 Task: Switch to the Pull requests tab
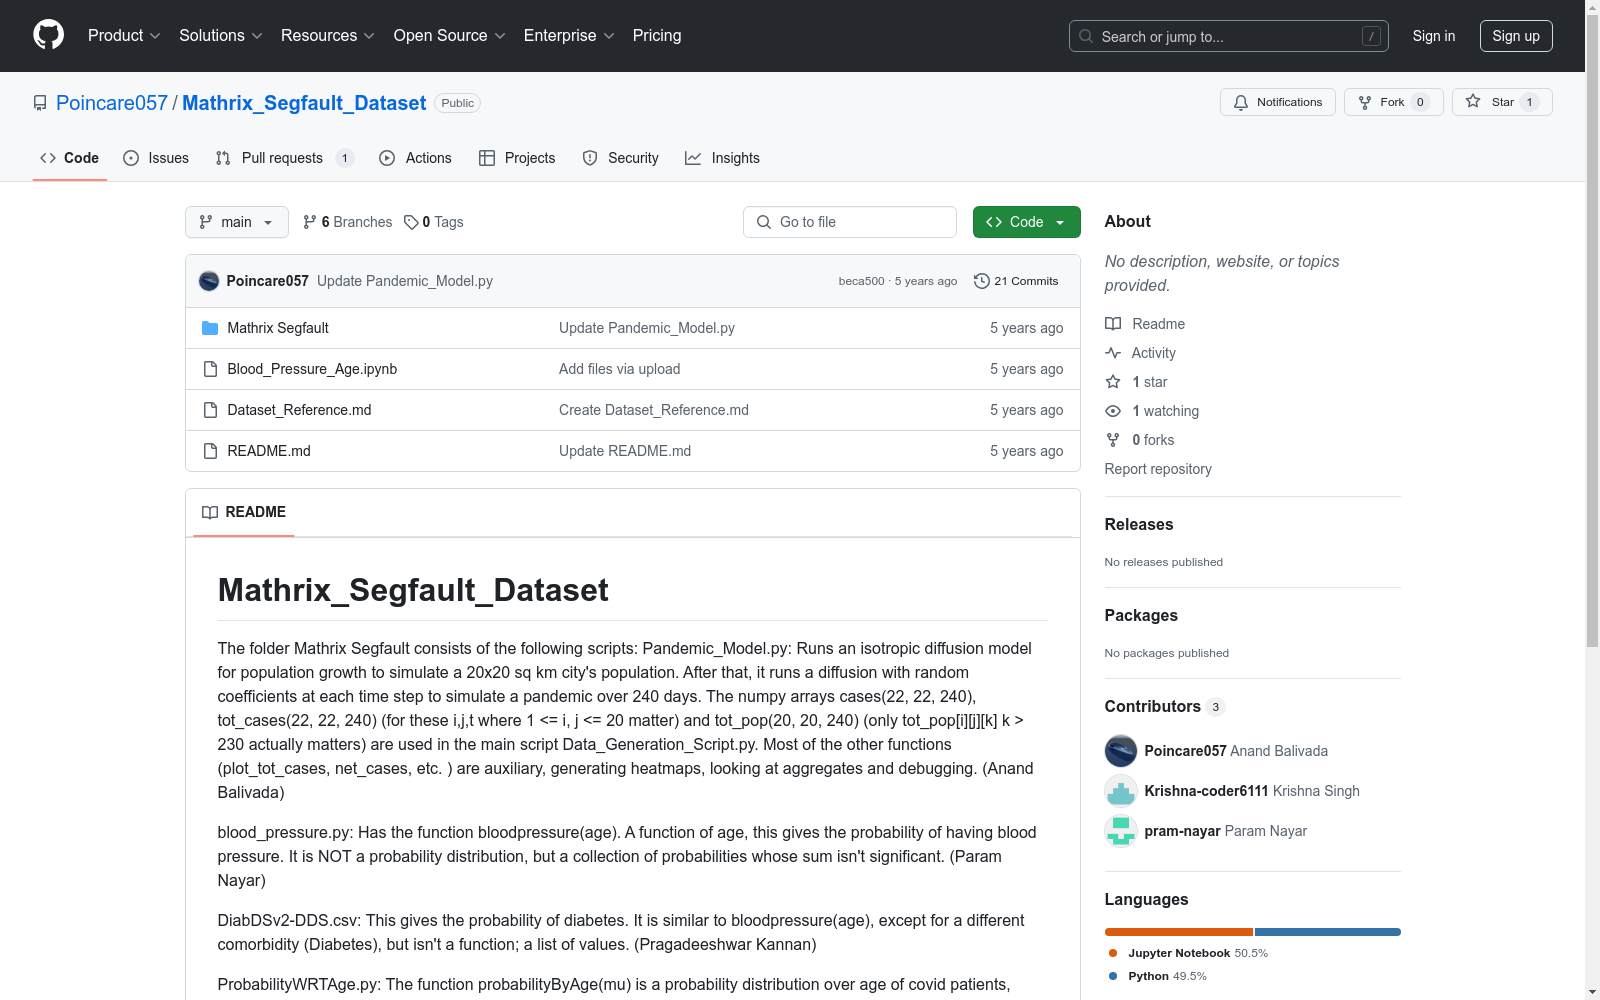pyautogui.click(x=285, y=158)
